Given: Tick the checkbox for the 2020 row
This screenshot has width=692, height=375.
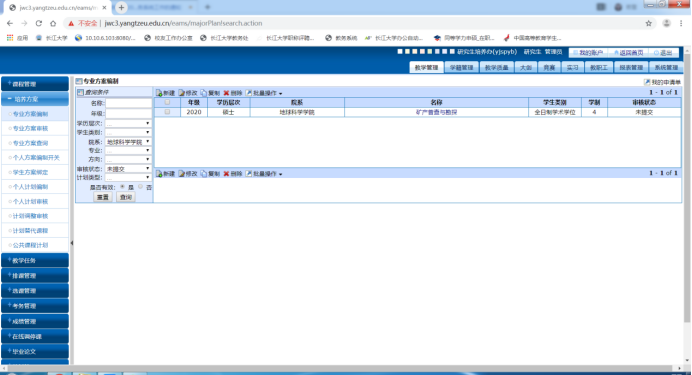Looking at the screenshot, I should point(167,112).
